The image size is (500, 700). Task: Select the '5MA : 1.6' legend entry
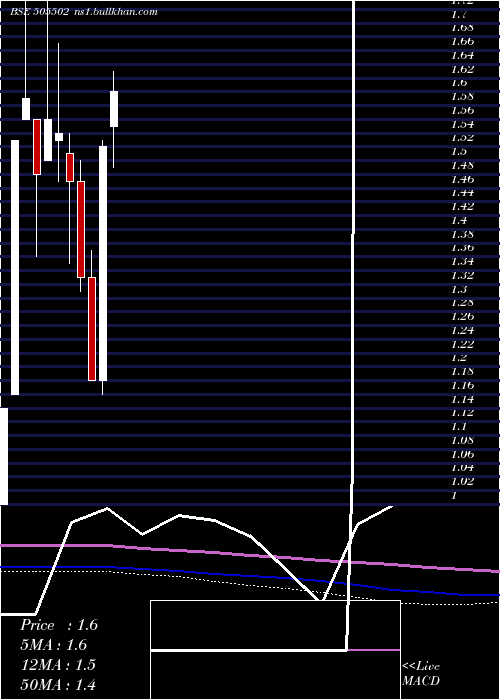54,645
